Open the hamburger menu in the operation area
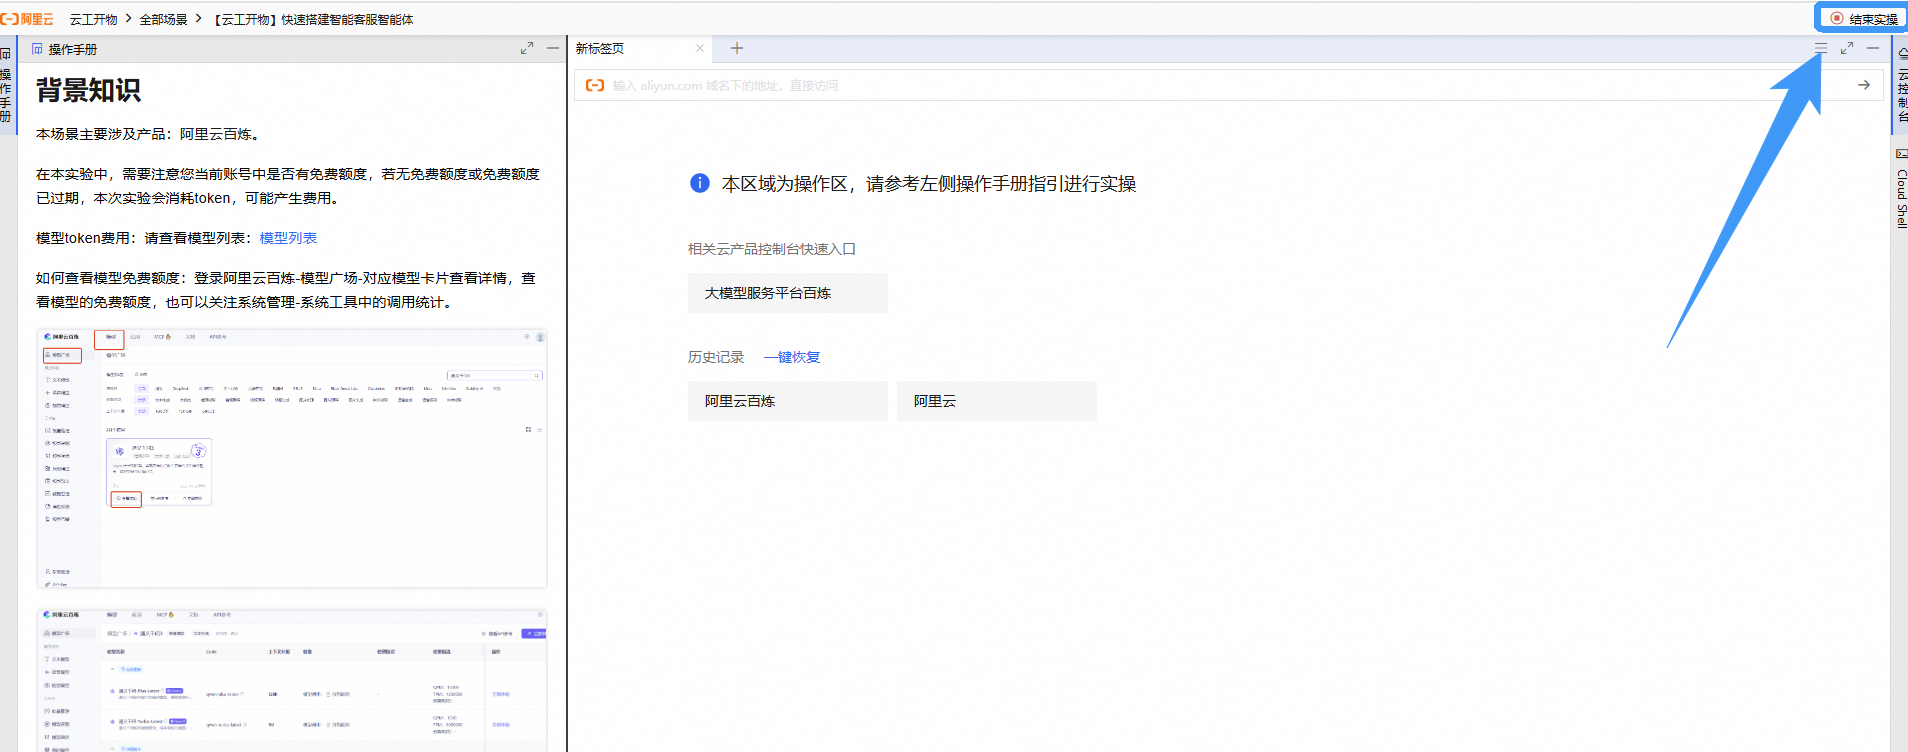The height and width of the screenshot is (752, 1908). click(1821, 48)
